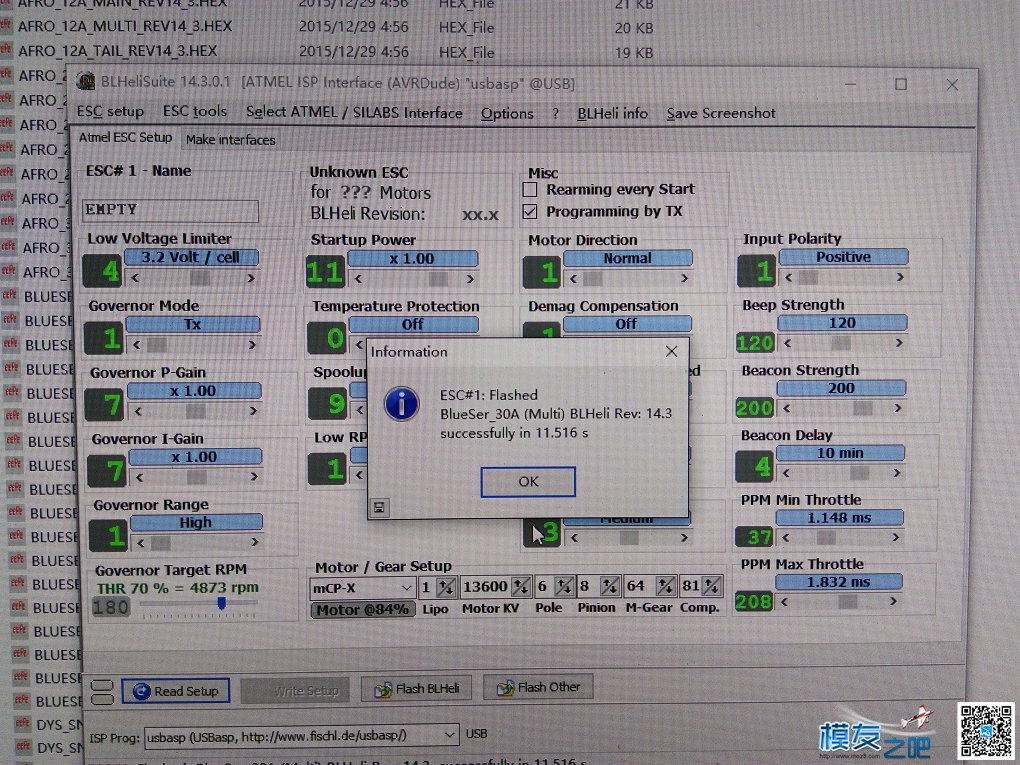Open the BLHeli info menu
The width and height of the screenshot is (1020, 765).
612,114
